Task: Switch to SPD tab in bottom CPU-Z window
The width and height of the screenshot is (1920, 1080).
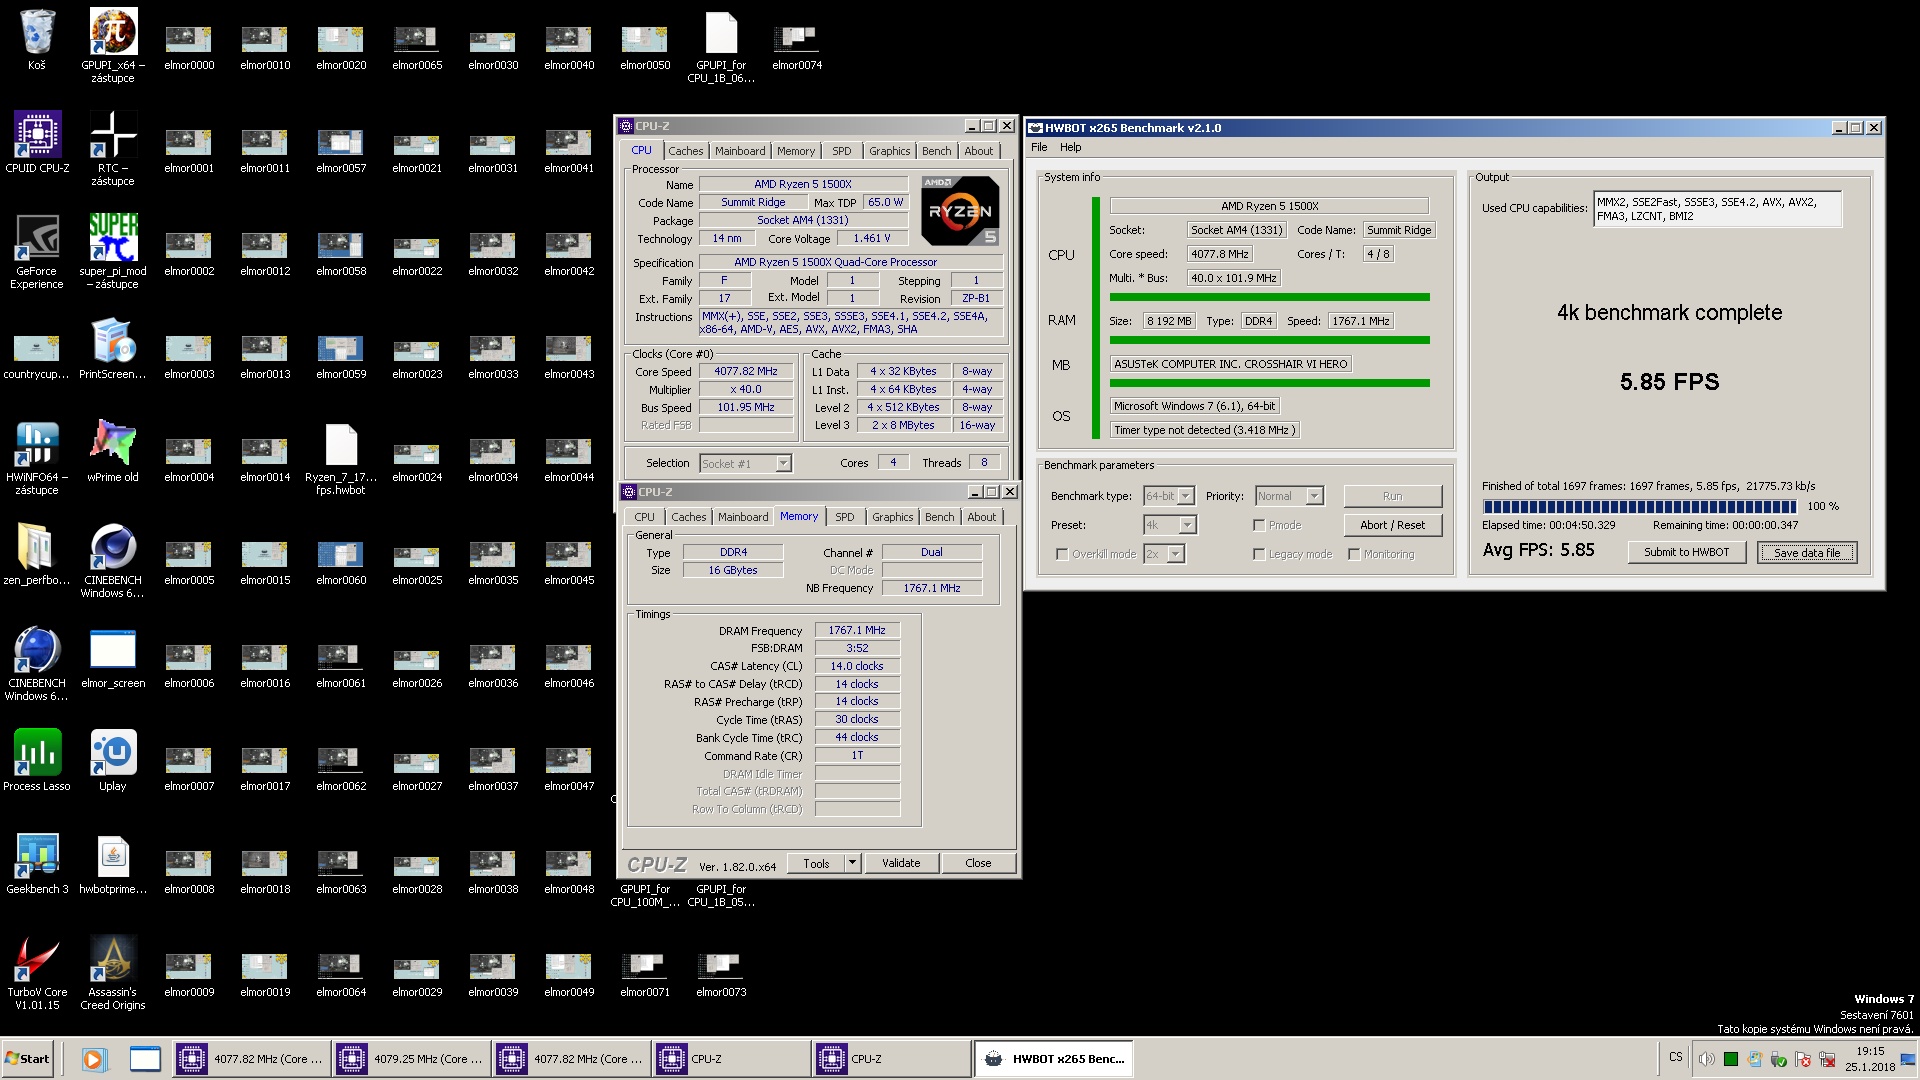Action: pos(845,517)
